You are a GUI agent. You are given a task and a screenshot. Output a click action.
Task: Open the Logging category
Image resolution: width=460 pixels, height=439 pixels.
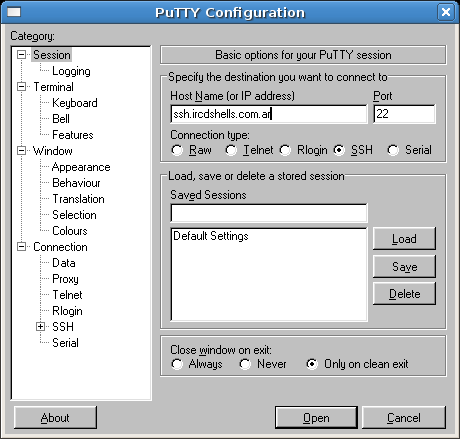tap(71, 71)
